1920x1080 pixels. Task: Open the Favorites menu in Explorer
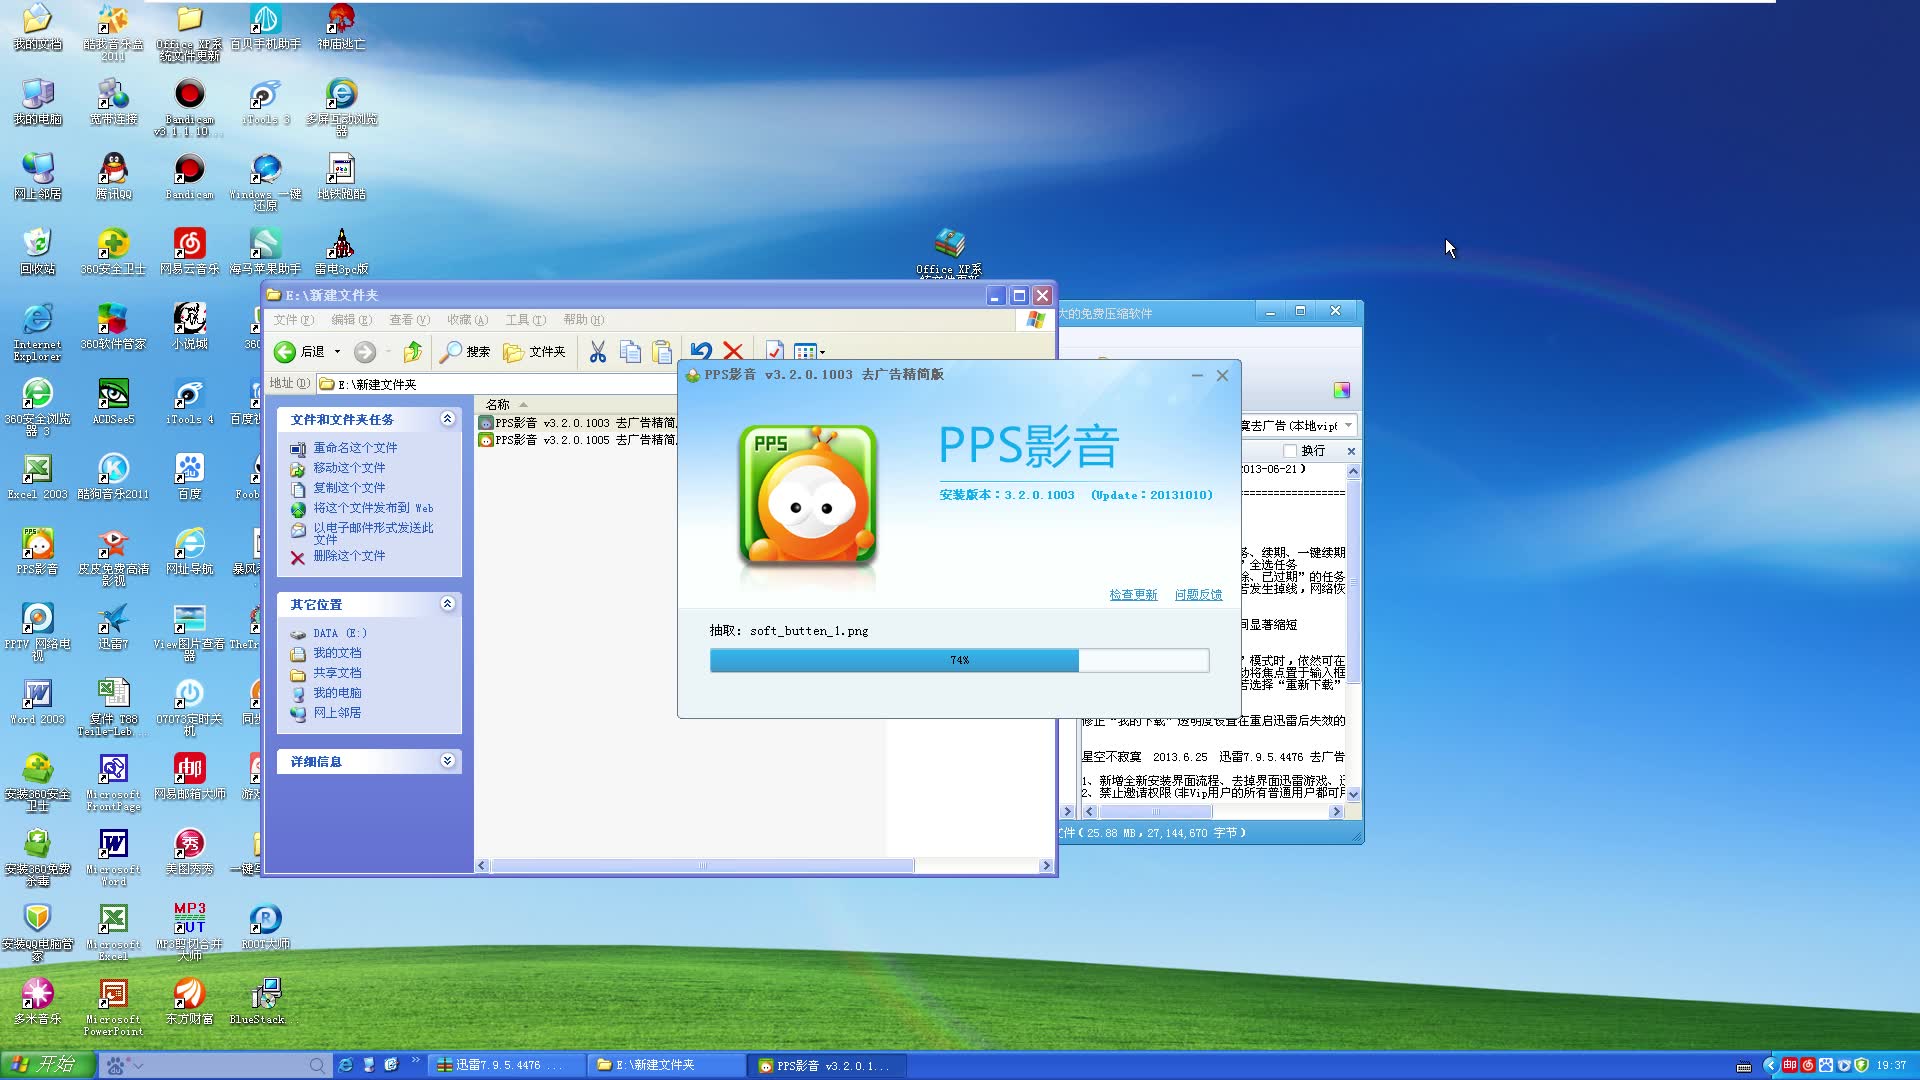(x=467, y=320)
